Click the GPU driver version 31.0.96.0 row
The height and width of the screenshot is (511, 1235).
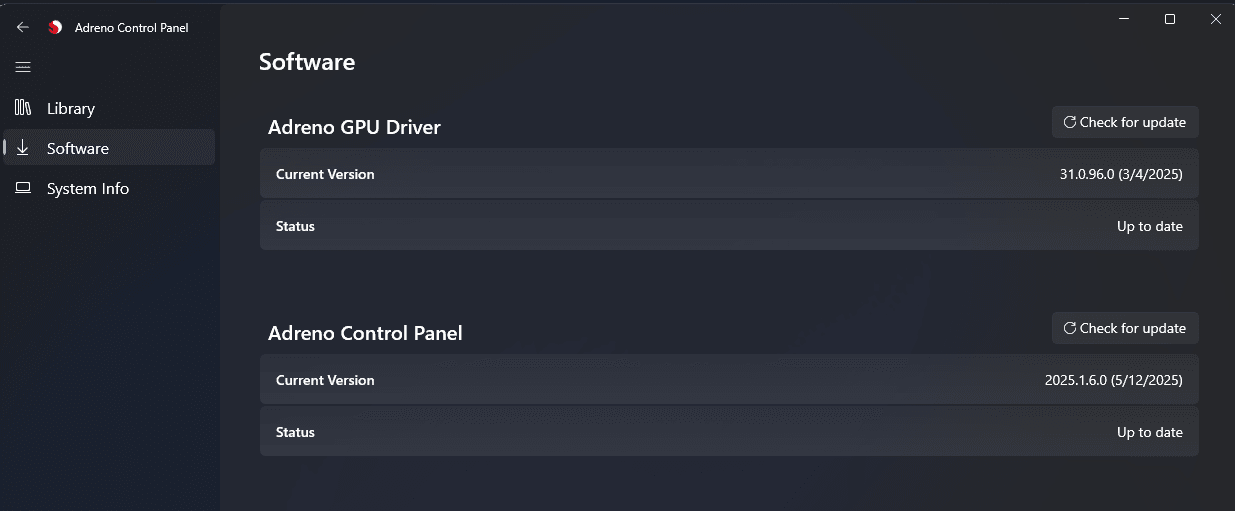click(x=728, y=174)
